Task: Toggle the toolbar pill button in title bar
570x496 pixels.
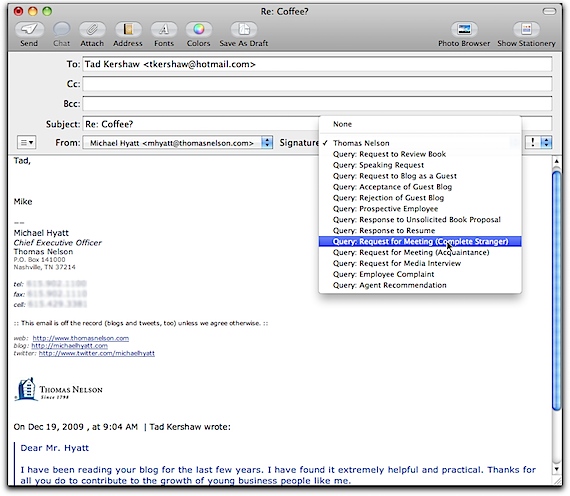Action: (549, 12)
